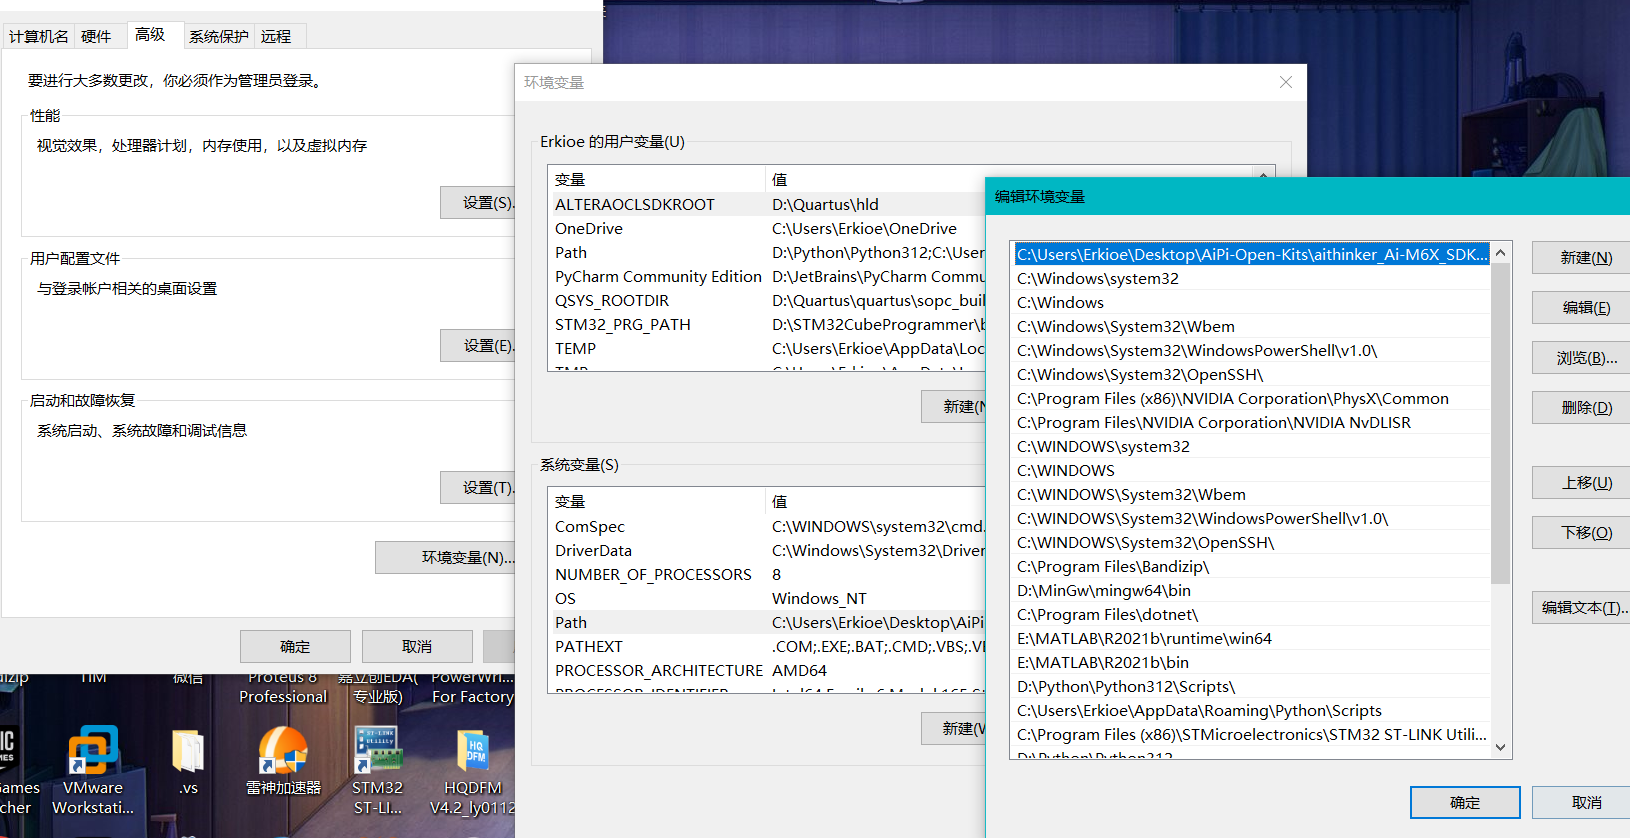Select C:\Windows\System32\Wbem entry
This screenshot has height=838, width=1630.
[x=1252, y=326]
